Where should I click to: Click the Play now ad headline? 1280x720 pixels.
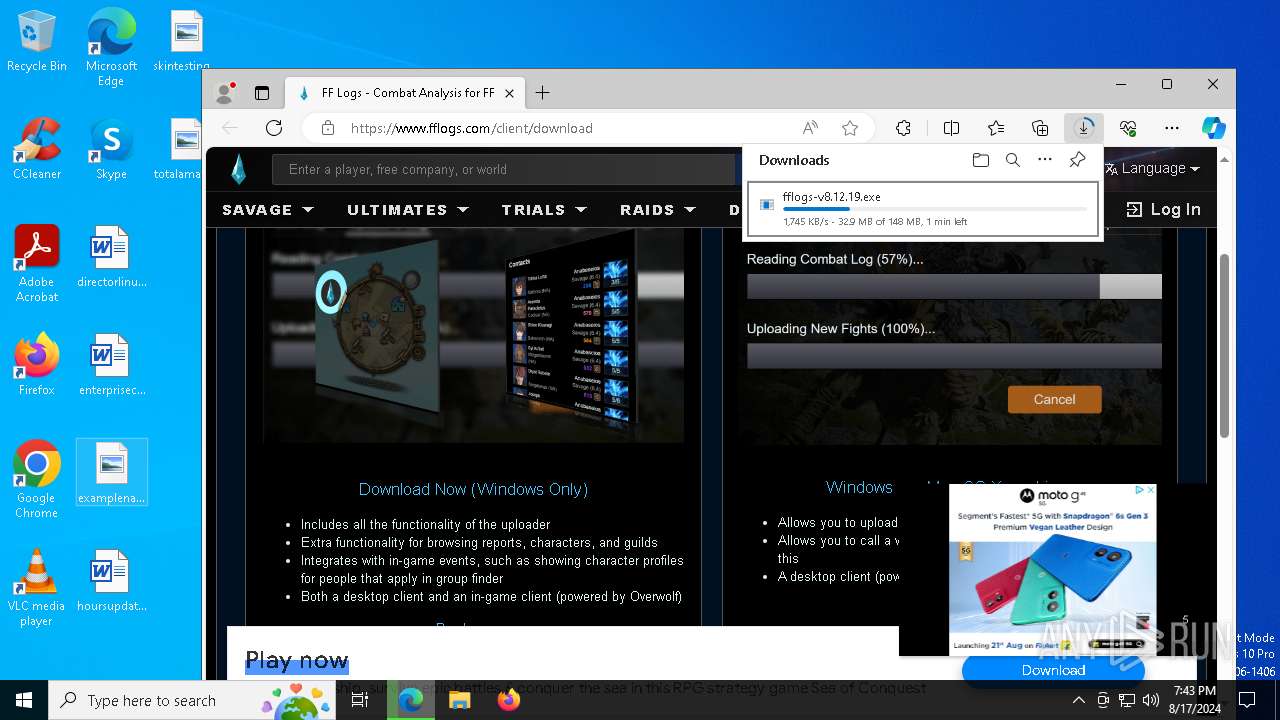coord(297,660)
